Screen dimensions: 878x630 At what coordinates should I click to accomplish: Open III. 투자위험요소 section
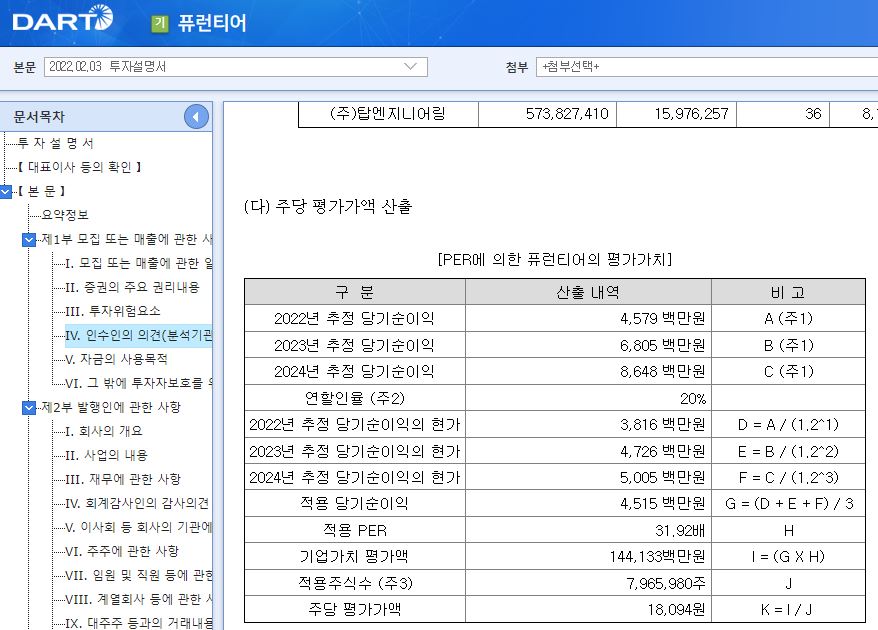click(113, 311)
